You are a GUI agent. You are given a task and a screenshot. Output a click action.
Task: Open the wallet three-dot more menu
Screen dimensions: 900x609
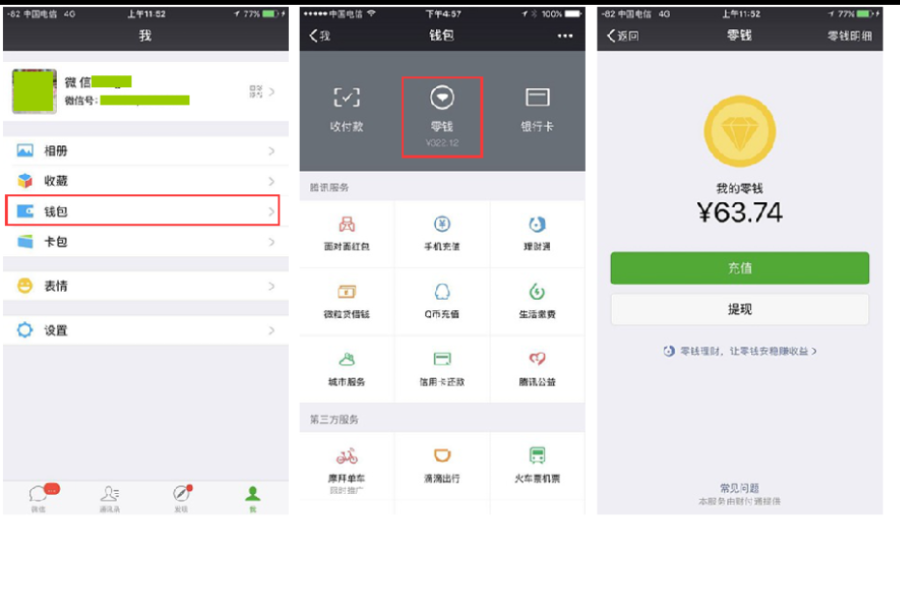[565, 36]
